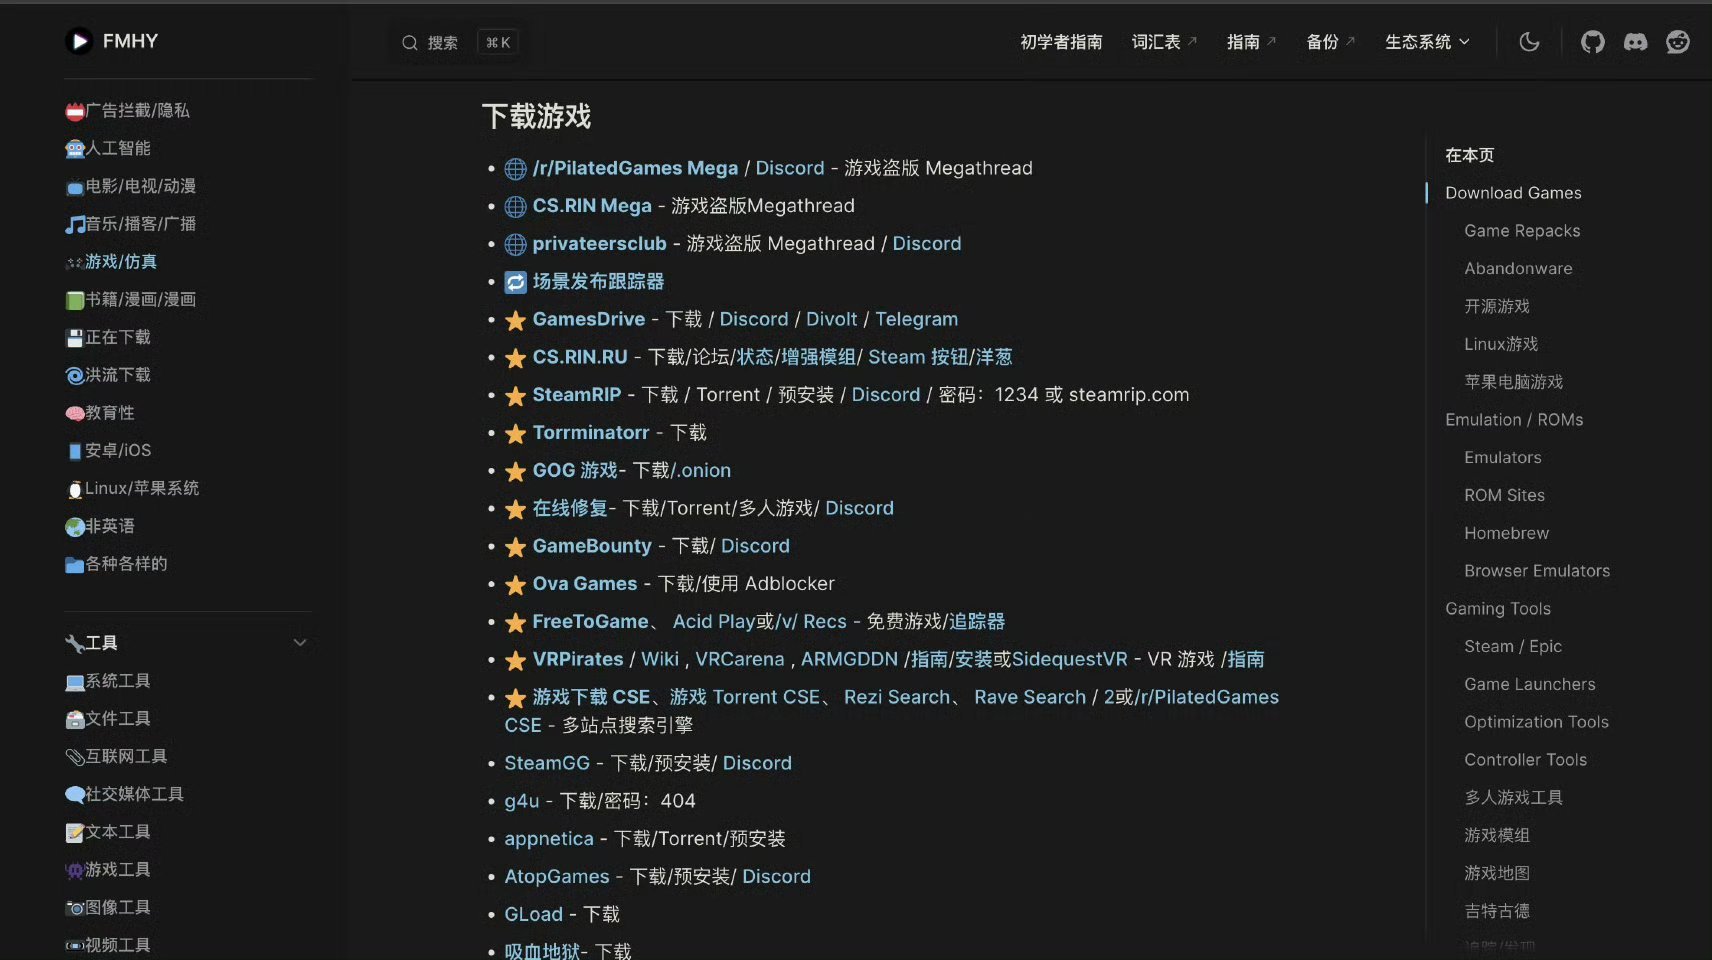This screenshot has height=960, width=1712.
Task: Open 人工智能 sidebar item
Action: pyautogui.click(x=108, y=149)
